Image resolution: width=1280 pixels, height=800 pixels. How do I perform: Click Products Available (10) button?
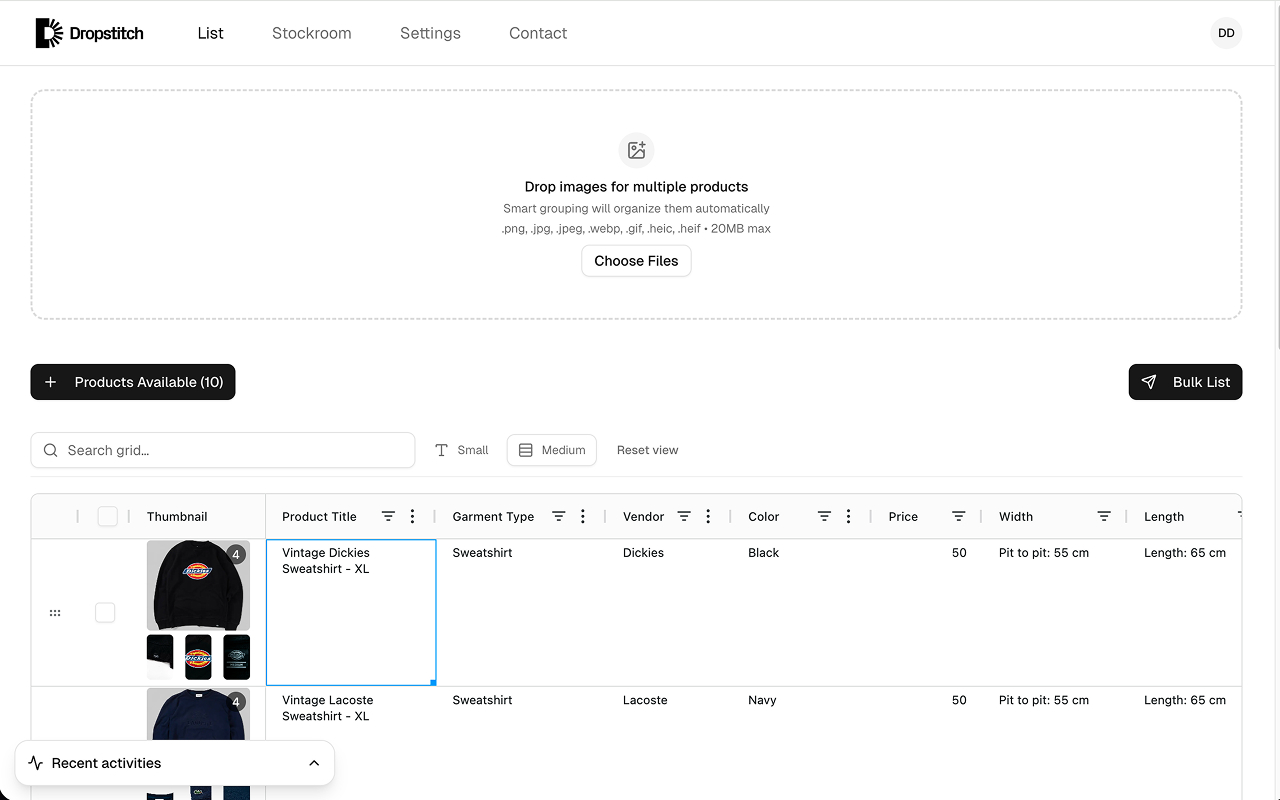pos(133,382)
